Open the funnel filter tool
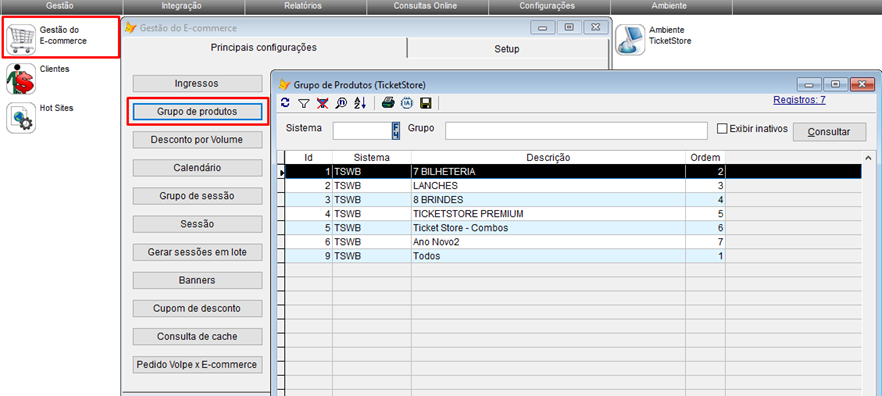 coord(304,103)
